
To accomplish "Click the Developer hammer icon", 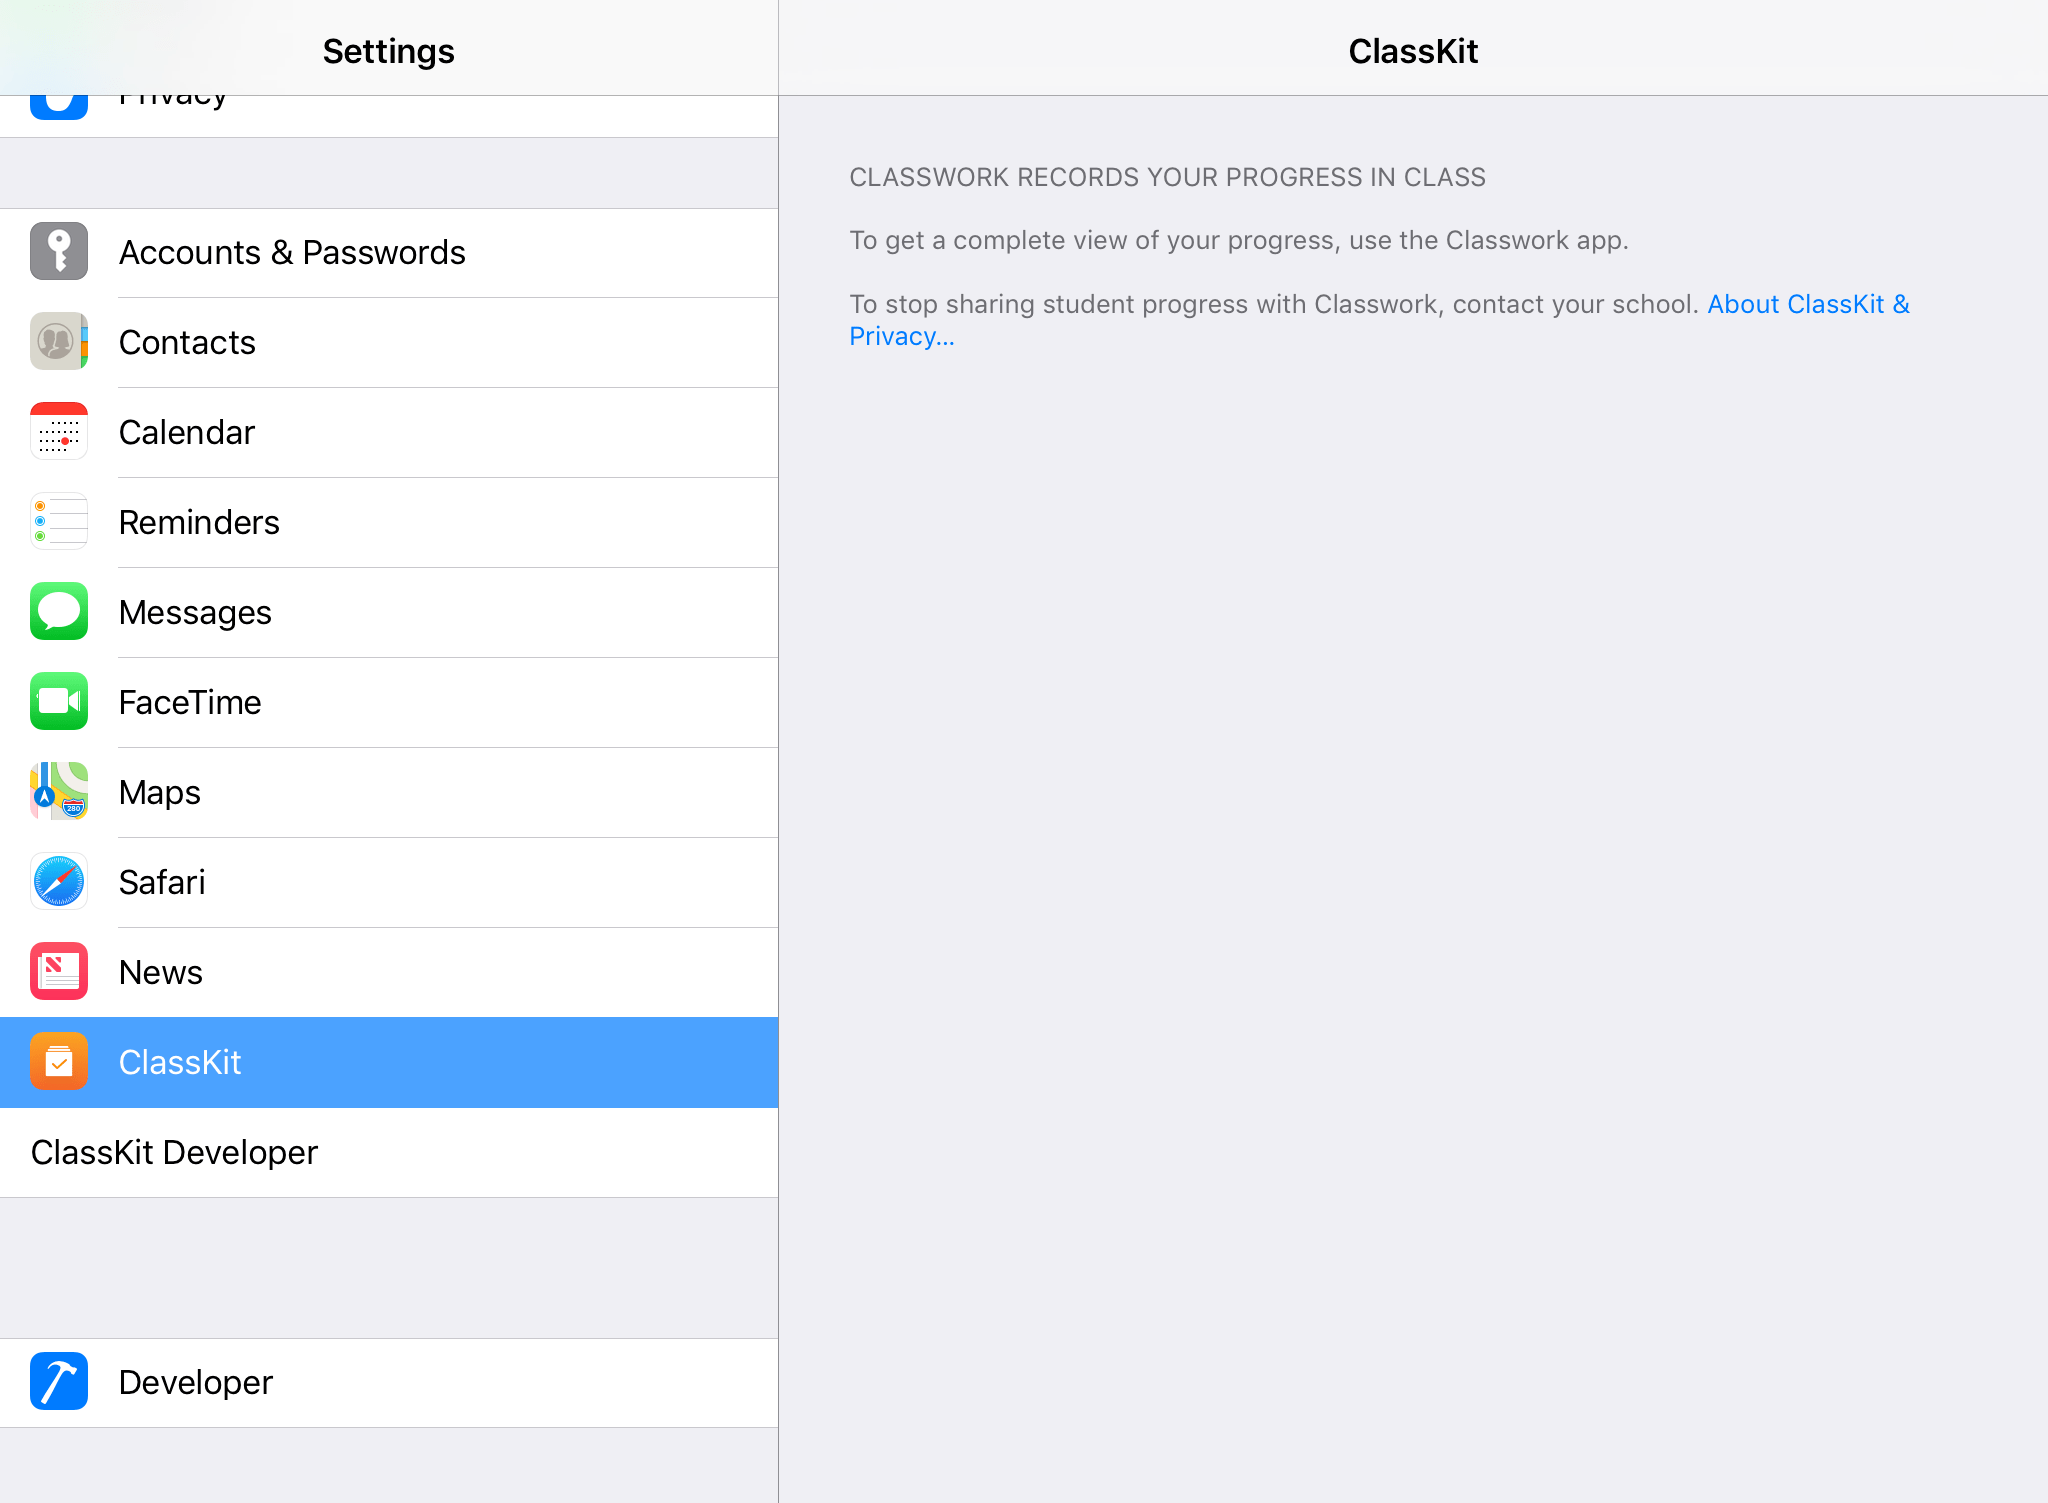I will [x=58, y=1381].
